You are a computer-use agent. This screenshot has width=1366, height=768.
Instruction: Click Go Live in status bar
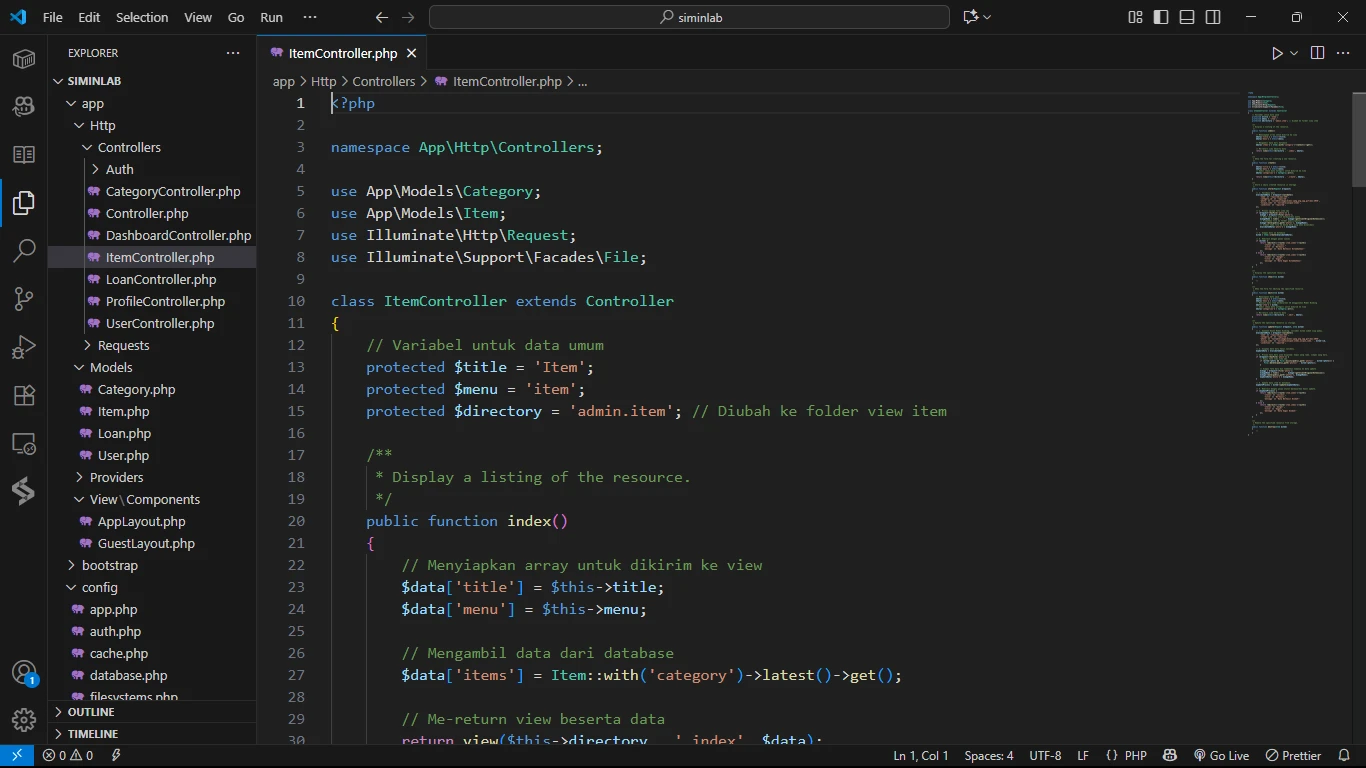coord(1221,756)
